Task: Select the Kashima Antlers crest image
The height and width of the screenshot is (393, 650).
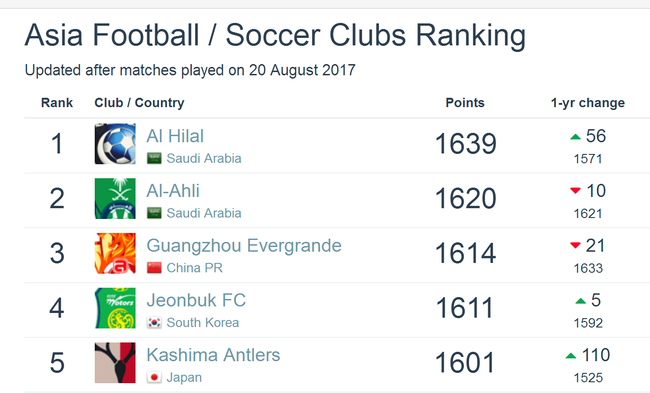Action: (115, 363)
